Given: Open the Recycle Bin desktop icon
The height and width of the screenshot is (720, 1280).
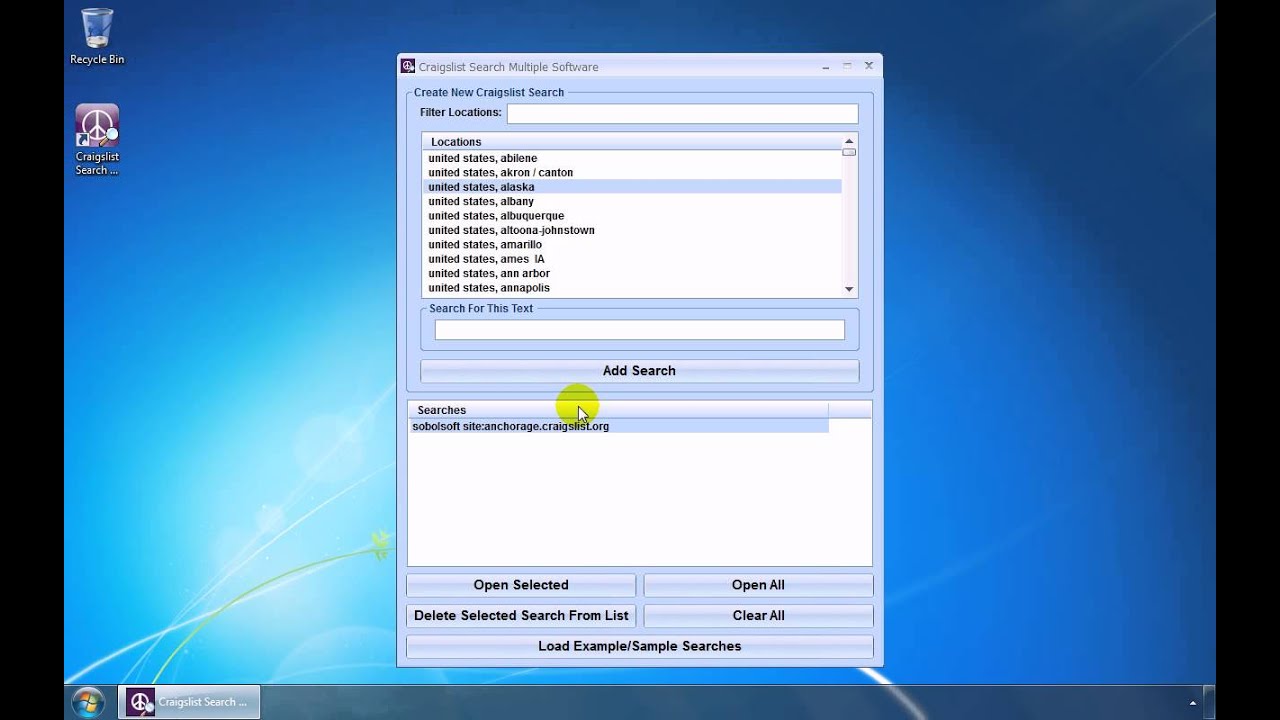Looking at the screenshot, I should click(97, 36).
